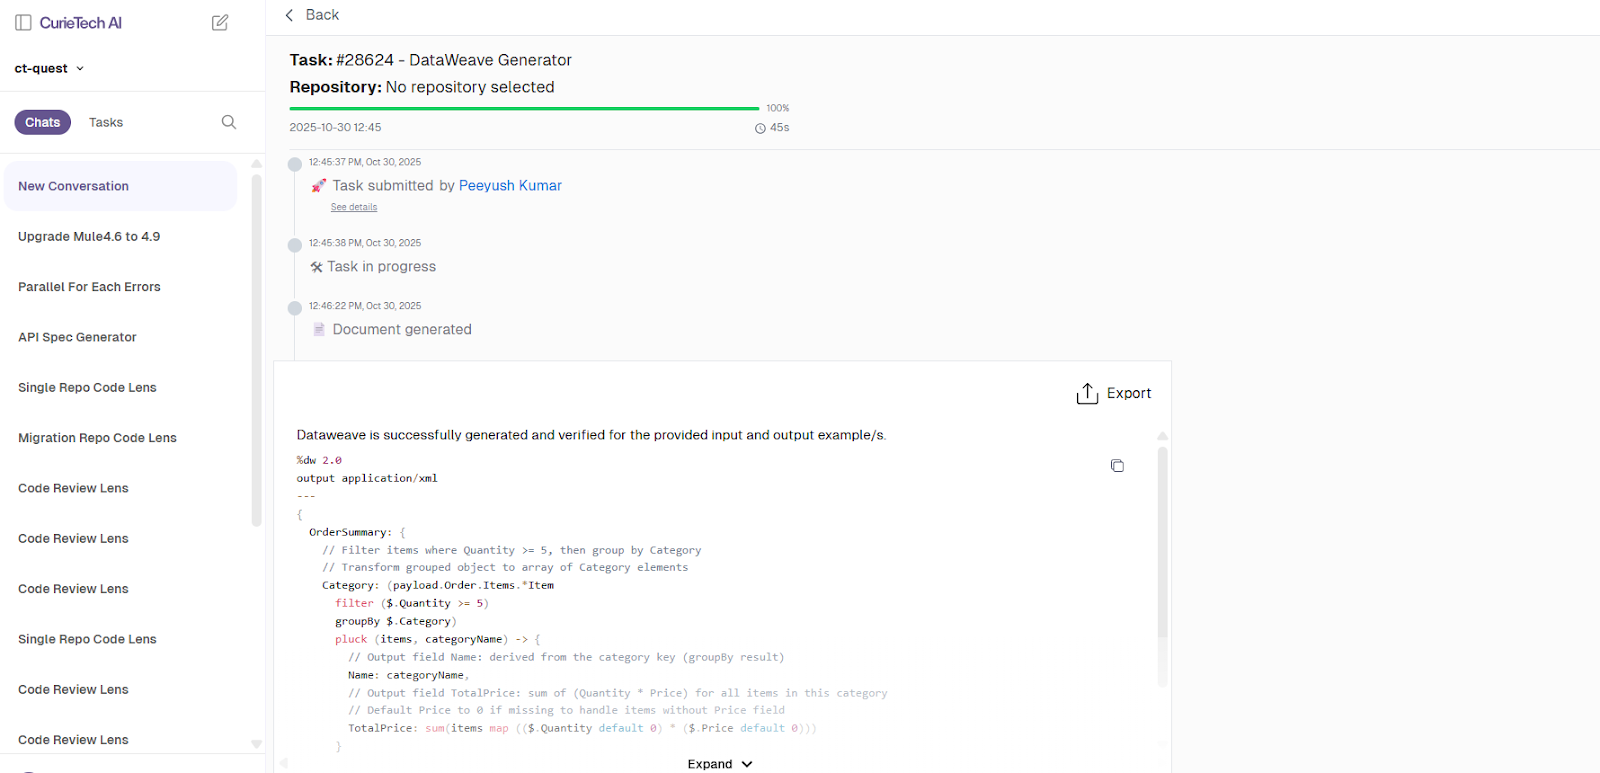Open the Peeyush Kumar profile link
This screenshot has height=773, width=1600.
click(510, 185)
